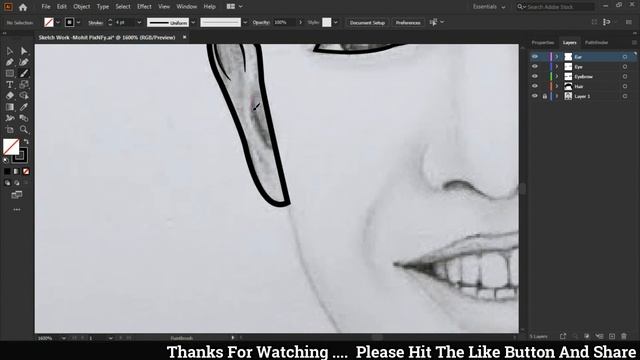Screen dimensions: 640x360
Task: Delete selected layer with trash icon
Action: [x=624, y=336]
